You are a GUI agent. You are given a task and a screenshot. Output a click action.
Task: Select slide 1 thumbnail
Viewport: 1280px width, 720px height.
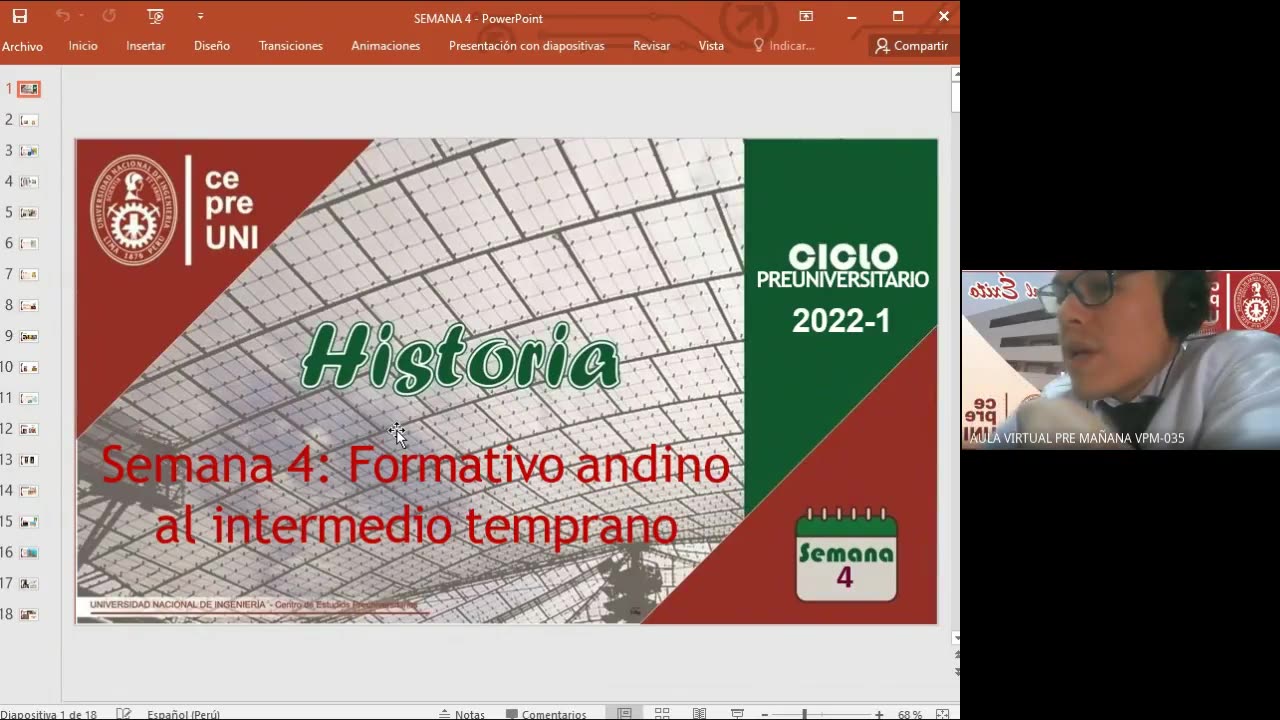tap(29, 89)
